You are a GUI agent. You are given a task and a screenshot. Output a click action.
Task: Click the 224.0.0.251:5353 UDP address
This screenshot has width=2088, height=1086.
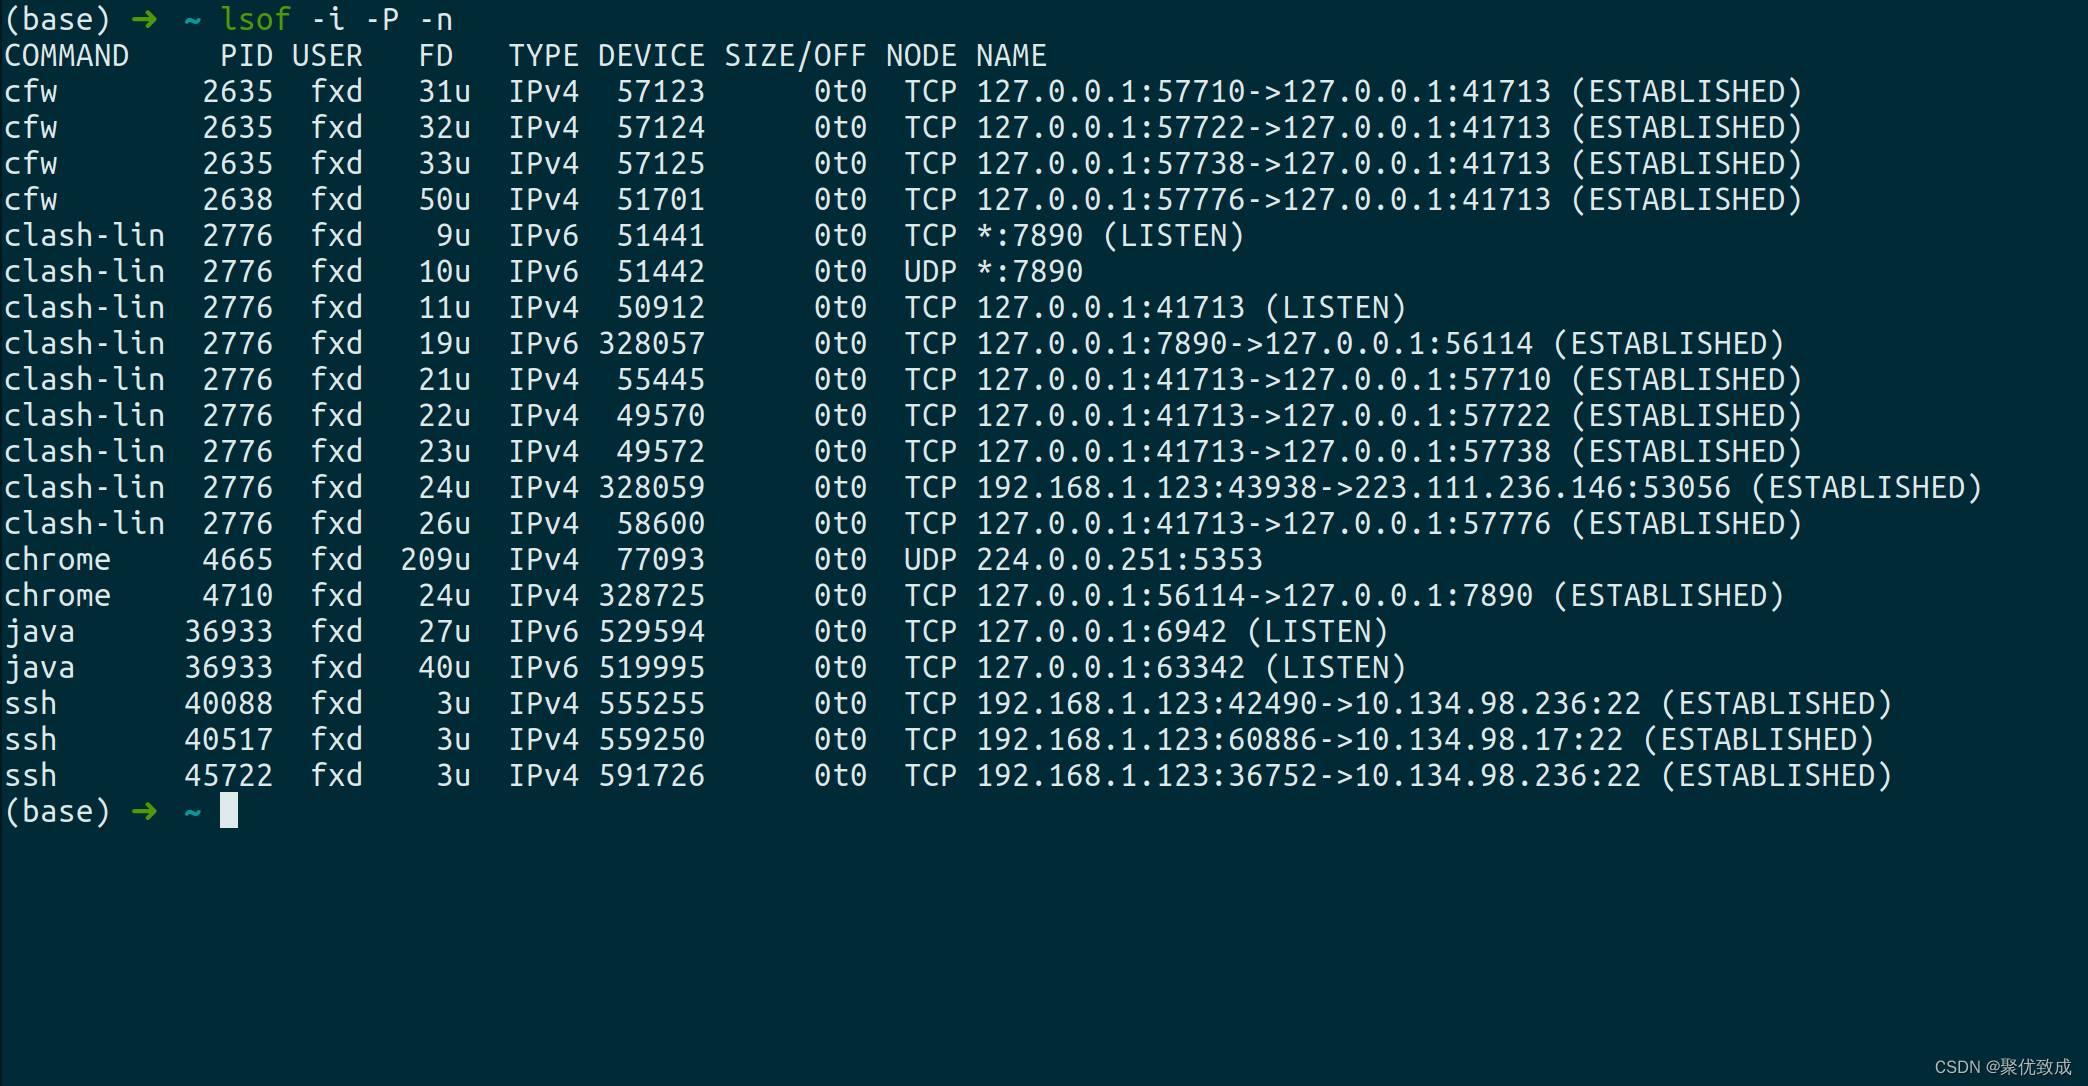(1119, 560)
